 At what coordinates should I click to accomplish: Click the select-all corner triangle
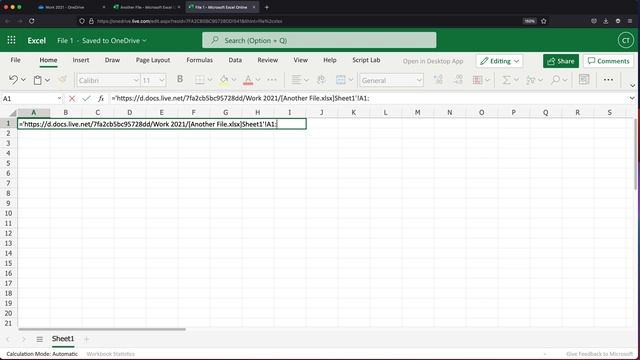click(13, 113)
